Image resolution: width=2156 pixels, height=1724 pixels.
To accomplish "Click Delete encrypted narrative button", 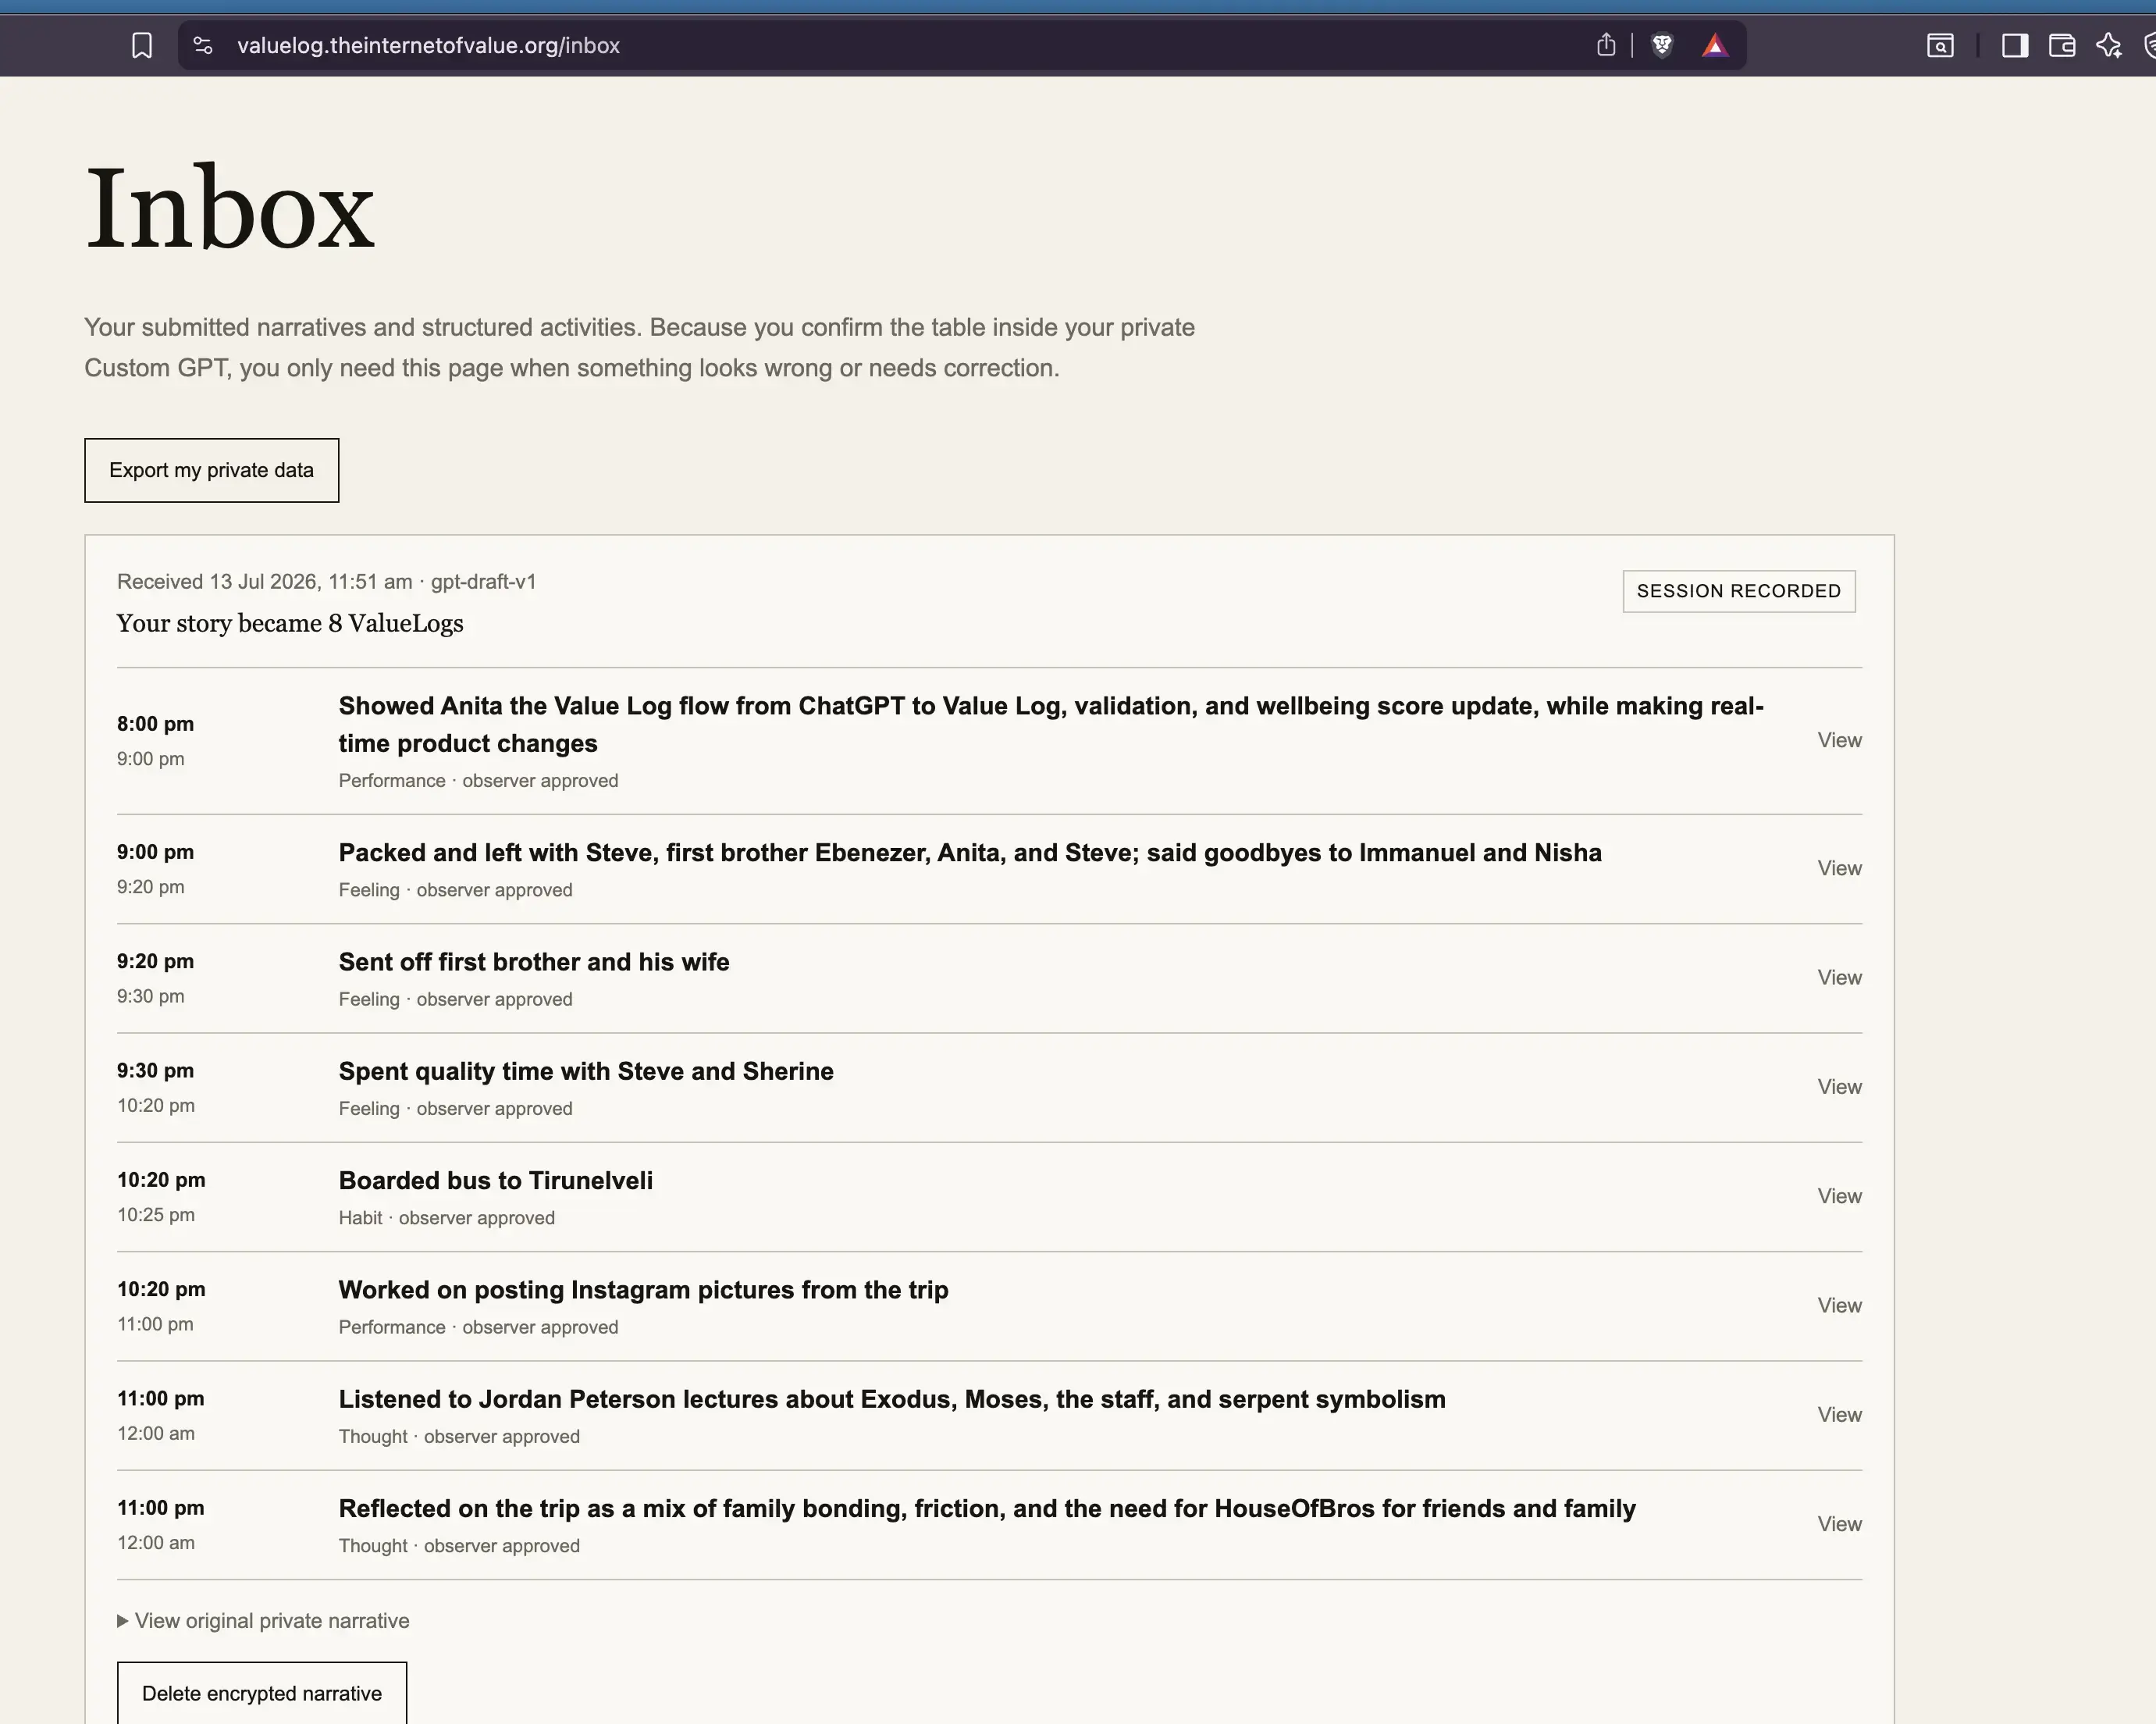I will 262,1693.
